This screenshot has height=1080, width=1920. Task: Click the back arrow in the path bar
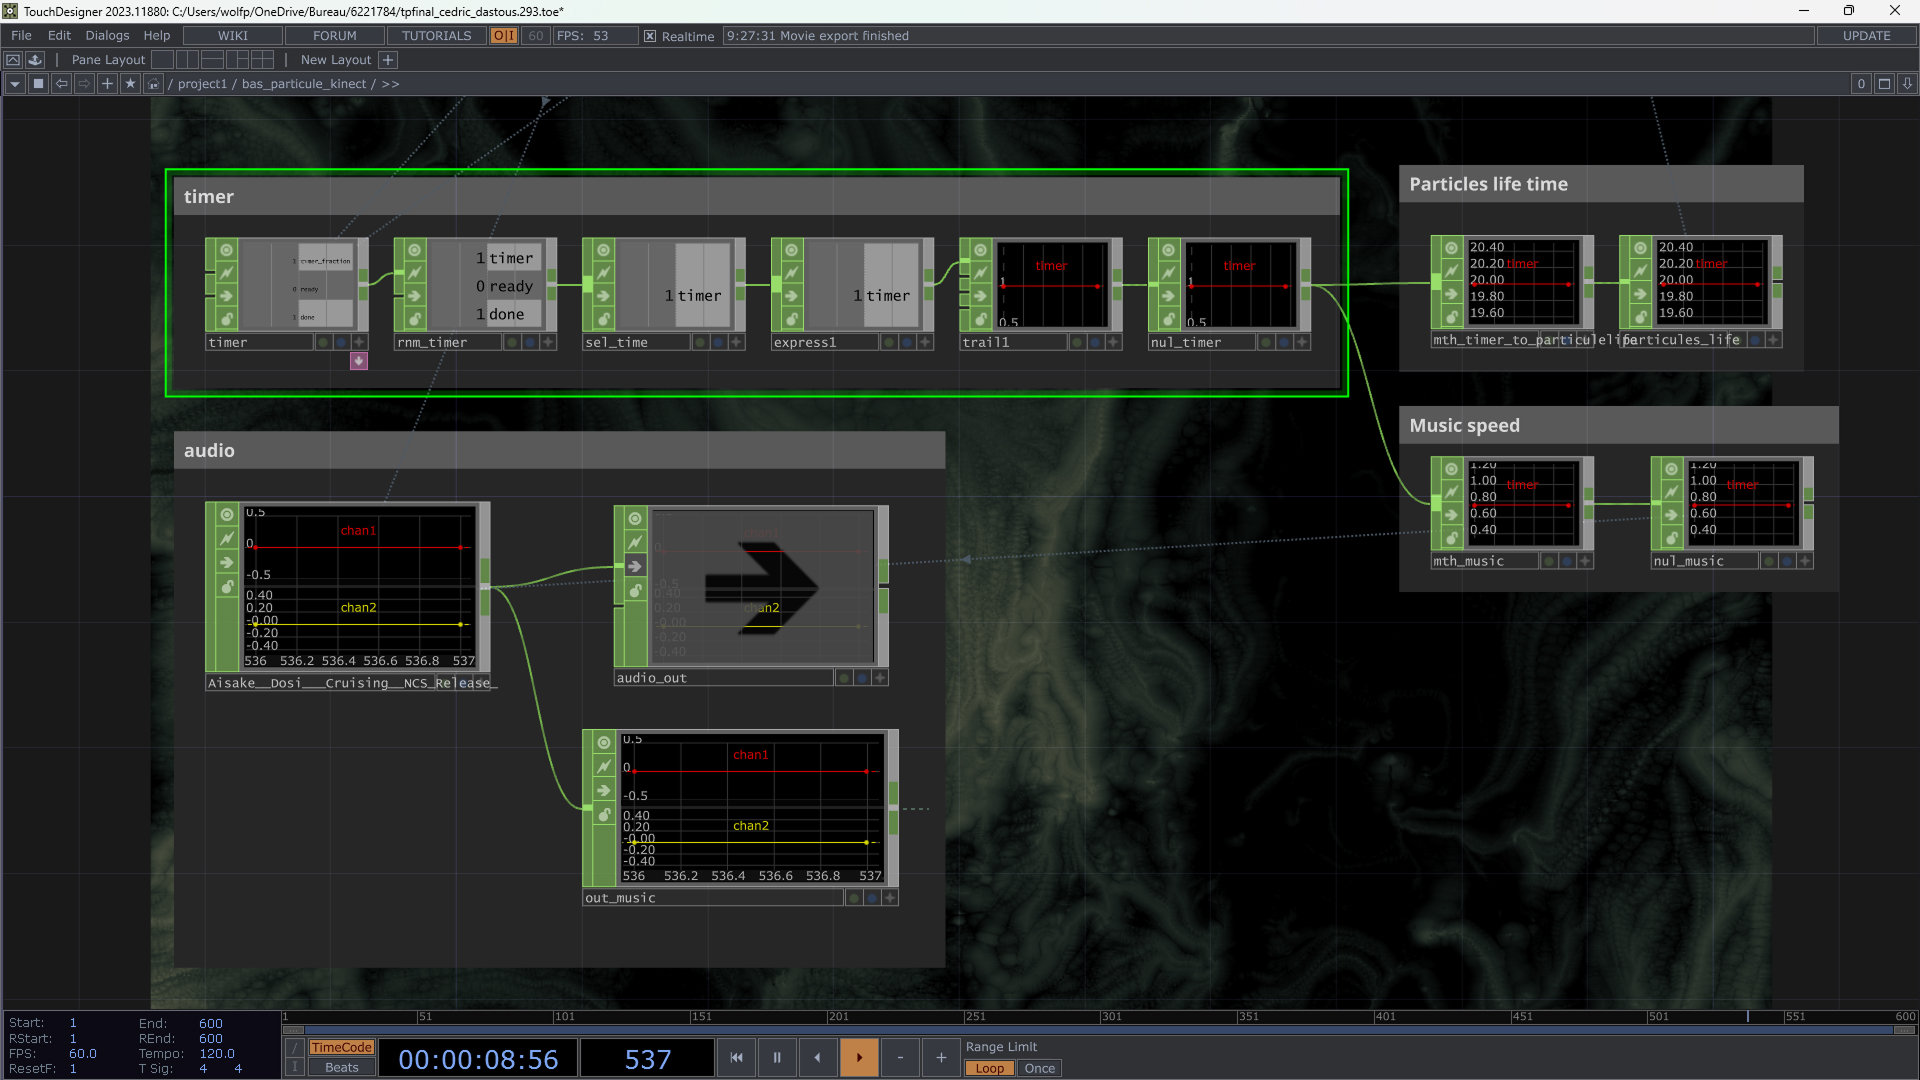click(x=62, y=84)
